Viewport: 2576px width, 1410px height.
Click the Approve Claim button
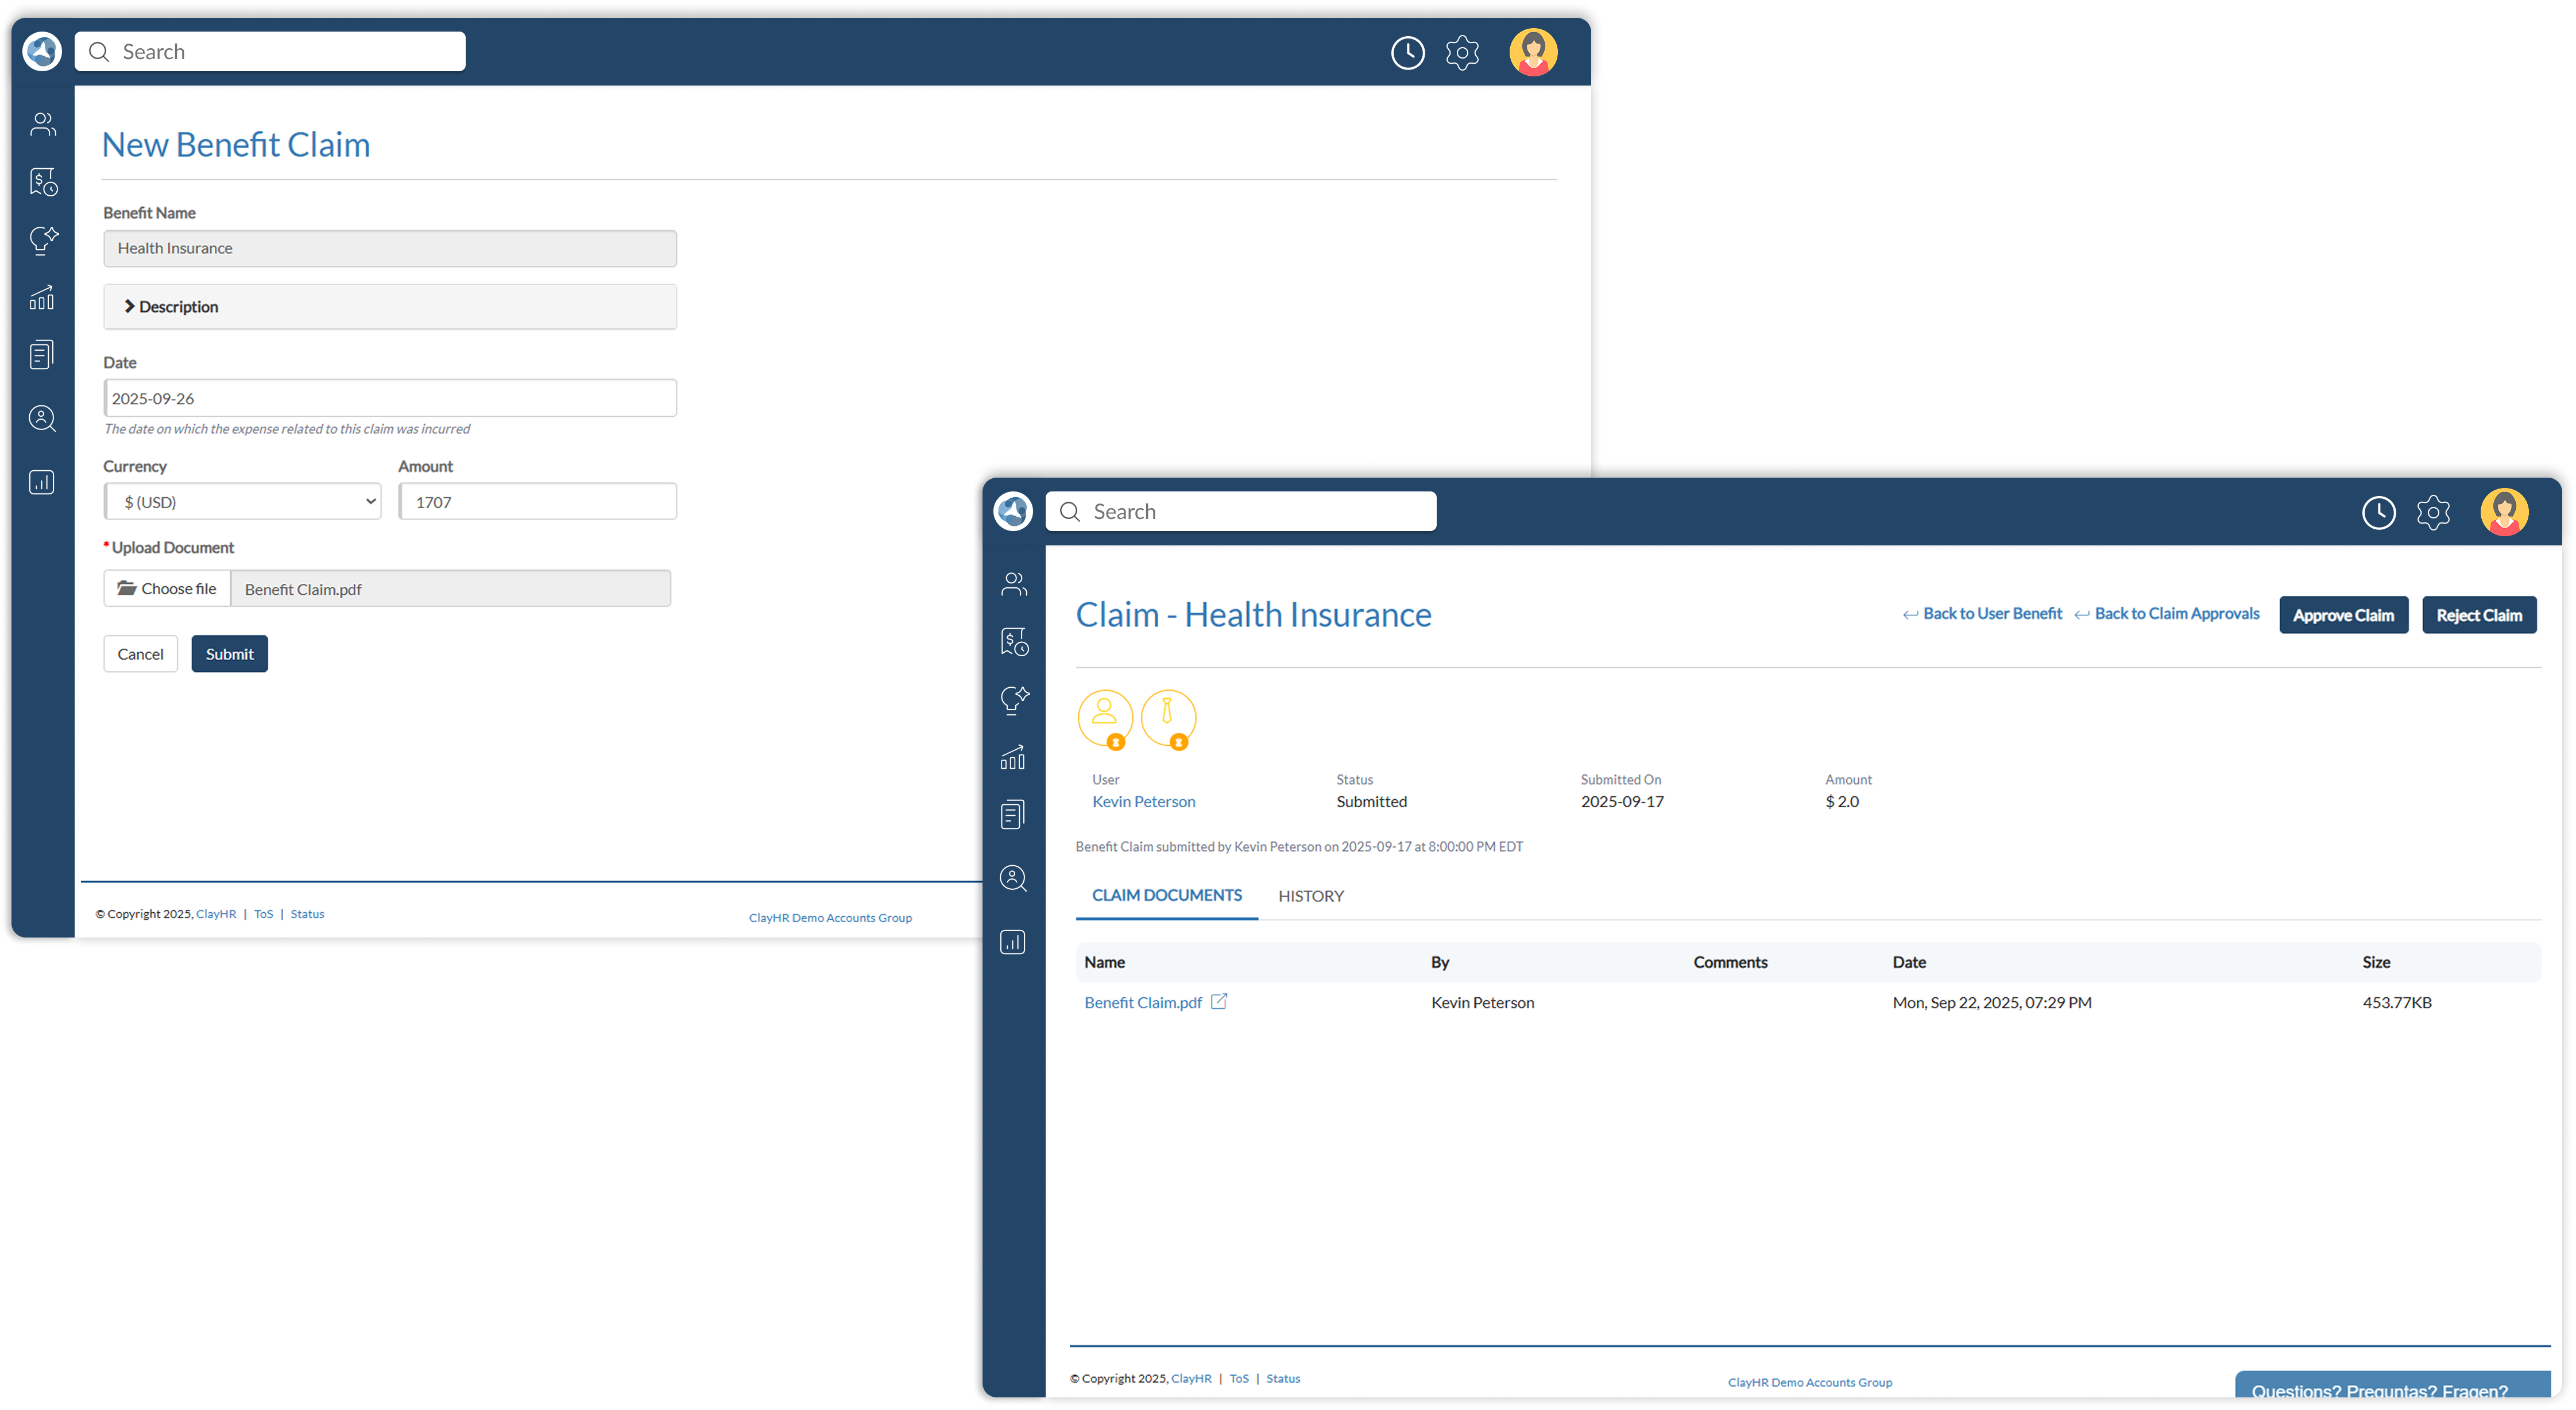click(x=2343, y=614)
